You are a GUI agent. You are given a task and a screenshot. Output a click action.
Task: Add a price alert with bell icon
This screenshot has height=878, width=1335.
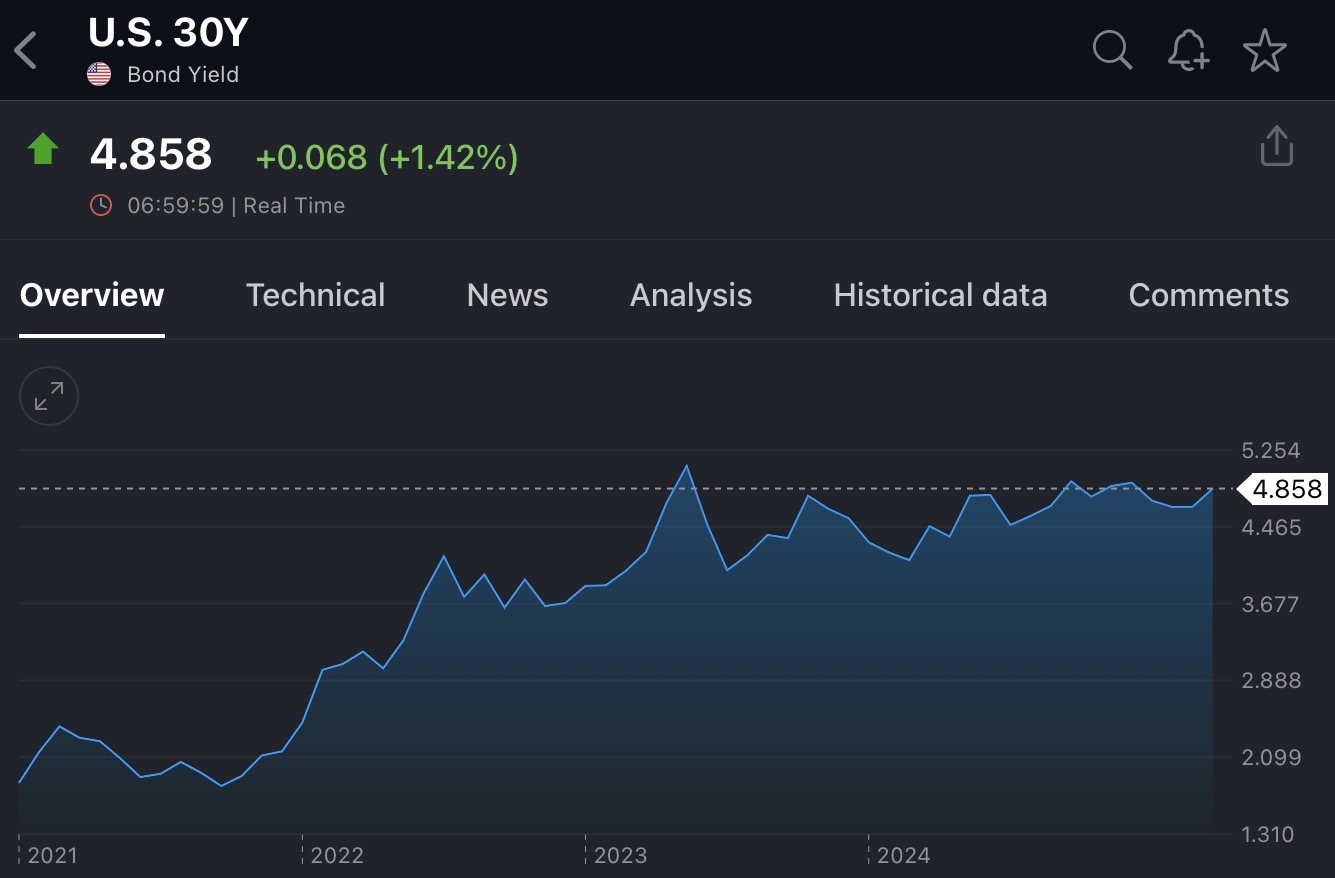click(x=1188, y=49)
